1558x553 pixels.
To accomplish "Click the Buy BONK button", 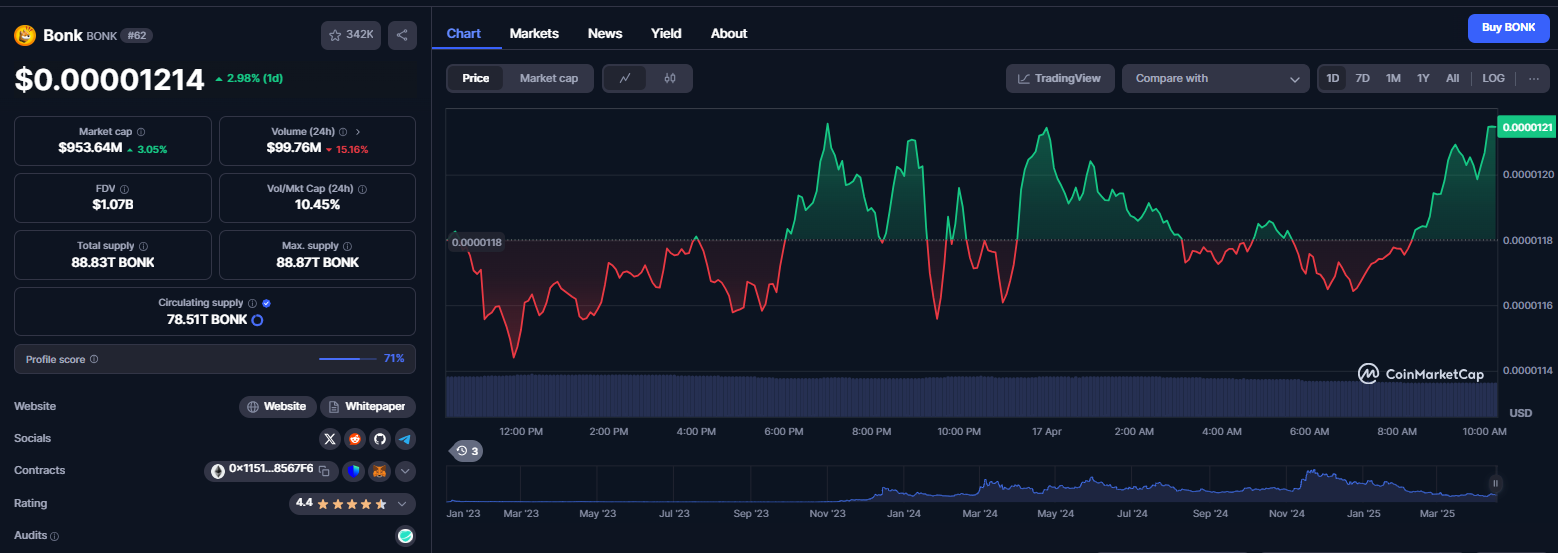I will click(1508, 28).
